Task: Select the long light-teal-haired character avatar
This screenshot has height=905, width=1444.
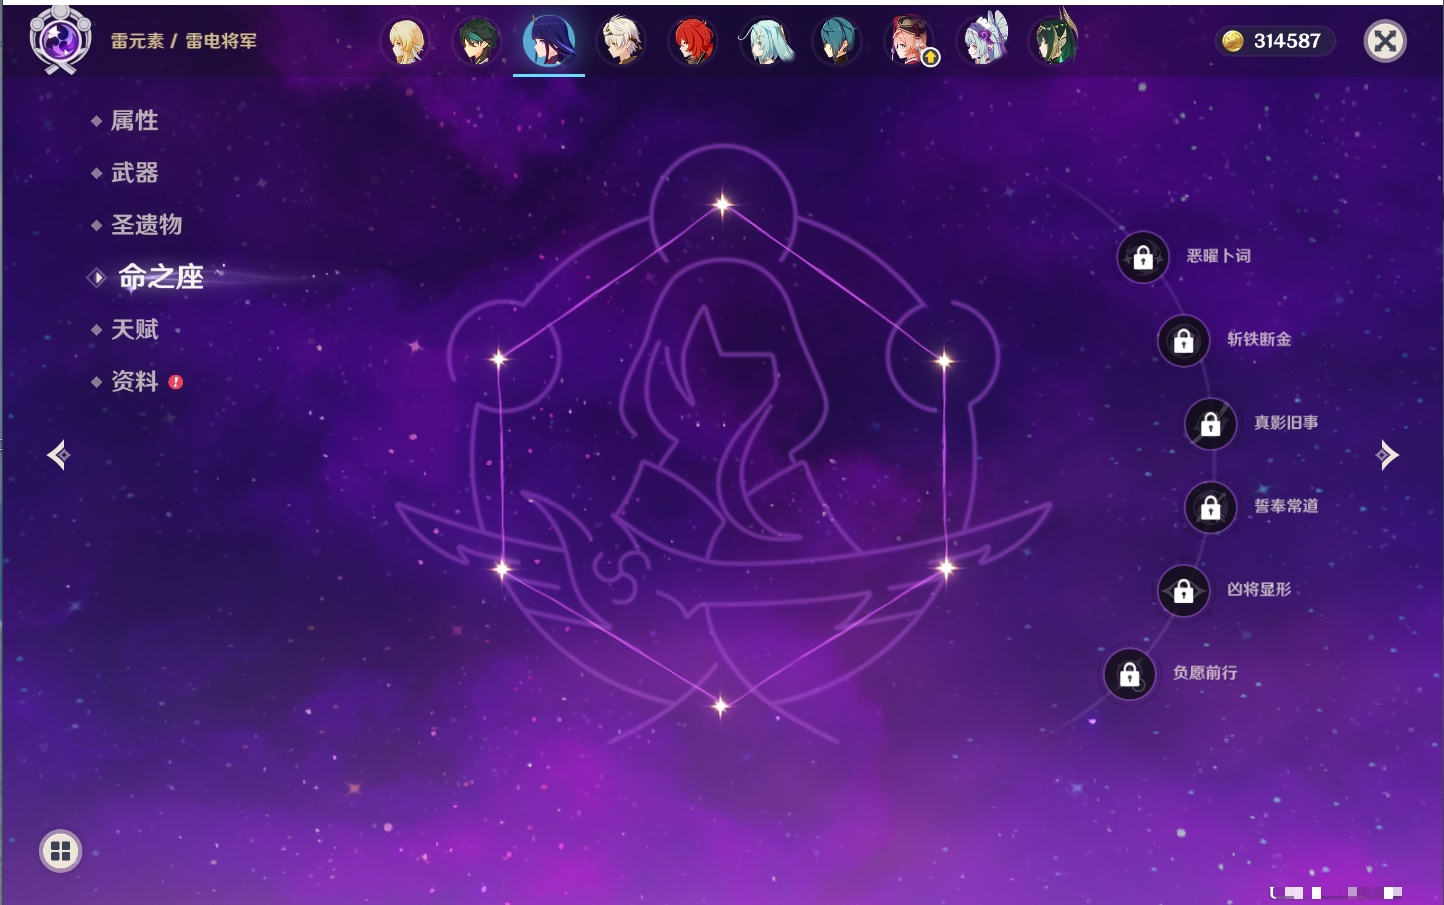Action: 765,42
